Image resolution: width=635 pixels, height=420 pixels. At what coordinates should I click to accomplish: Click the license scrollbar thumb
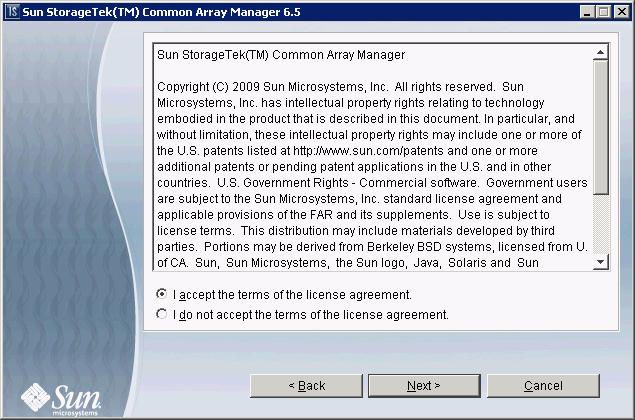click(601, 127)
